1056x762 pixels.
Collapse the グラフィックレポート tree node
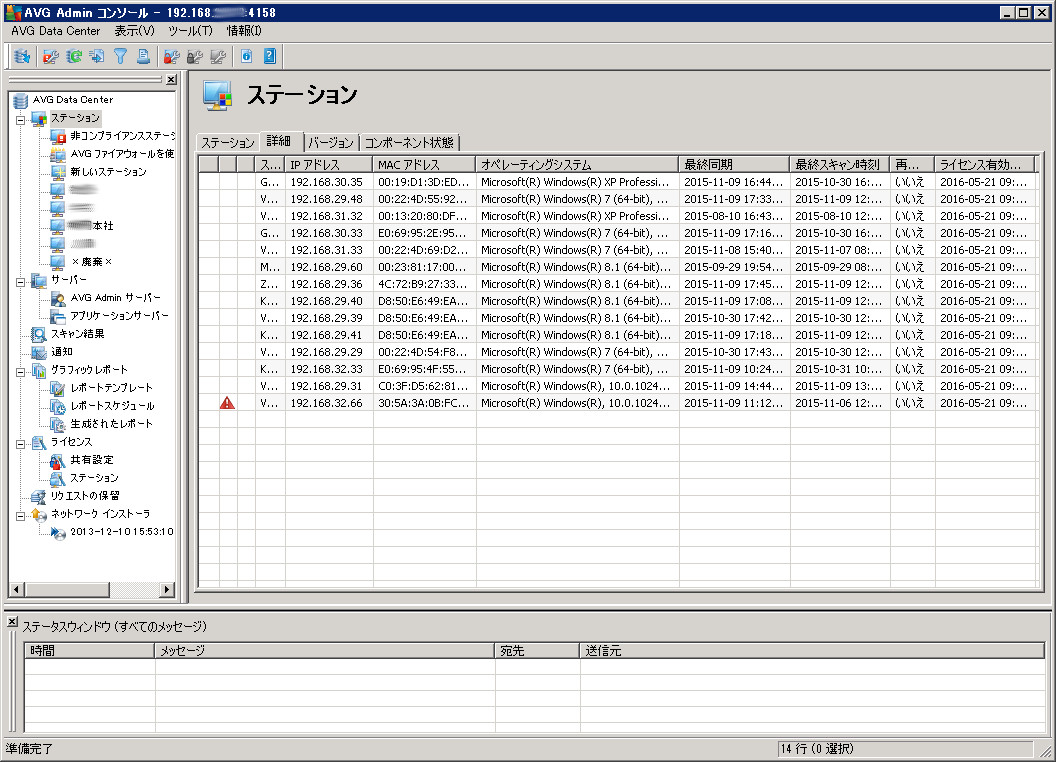[21, 372]
